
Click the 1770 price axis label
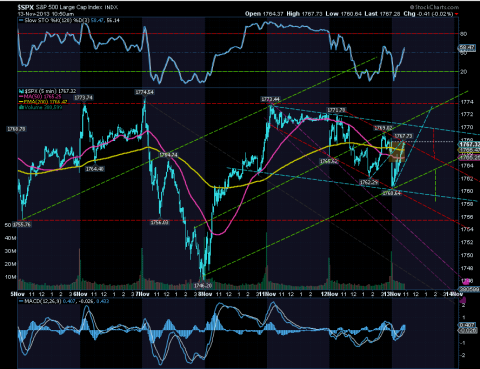[467, 127]
